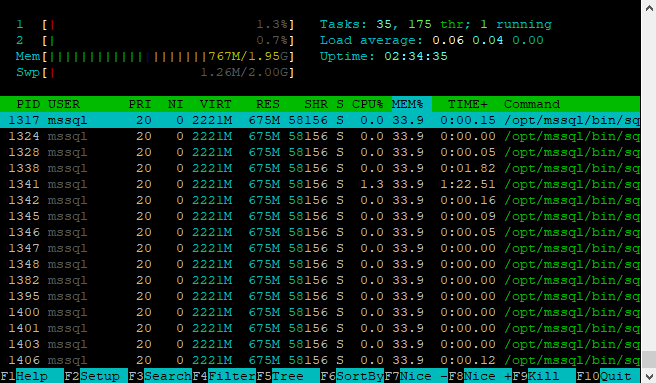
Task: Raise priority with F8 Nice +
Action: (480, 376)
